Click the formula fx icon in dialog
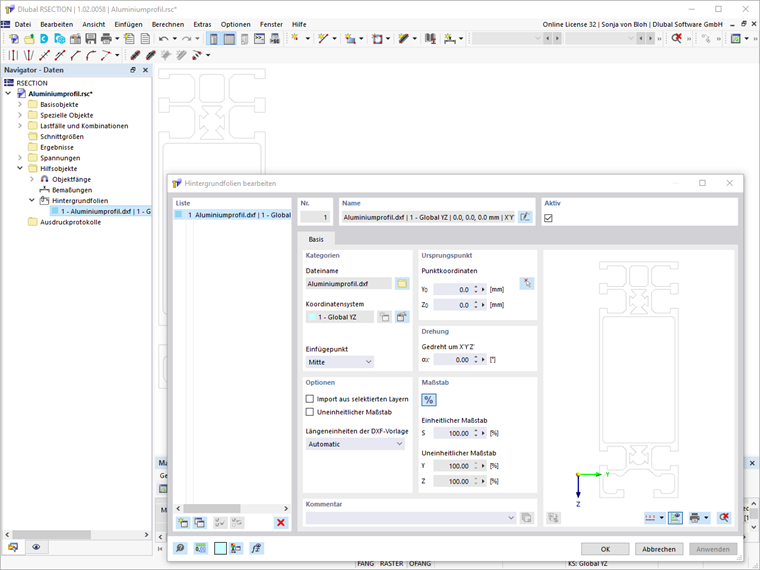The height and width of the screenshot is (570, 760). pyautogui.click(x=256, y=548)
